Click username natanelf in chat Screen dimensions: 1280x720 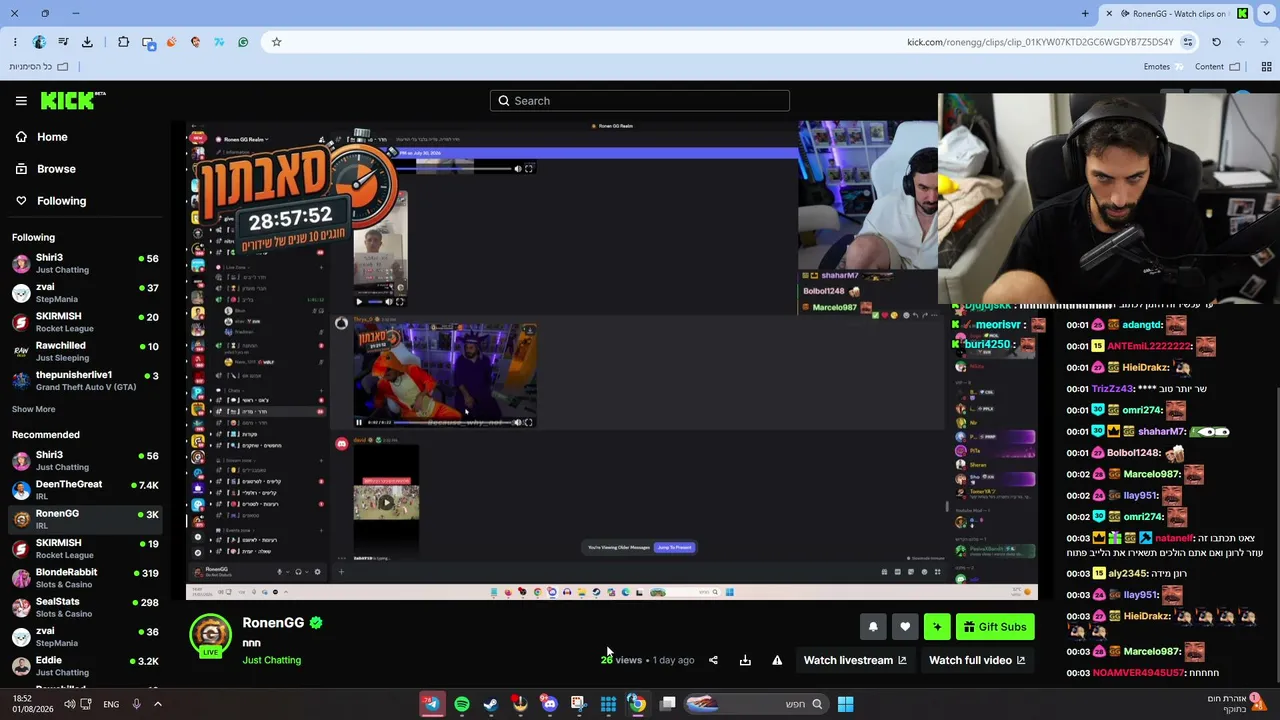click(1175, 538)
